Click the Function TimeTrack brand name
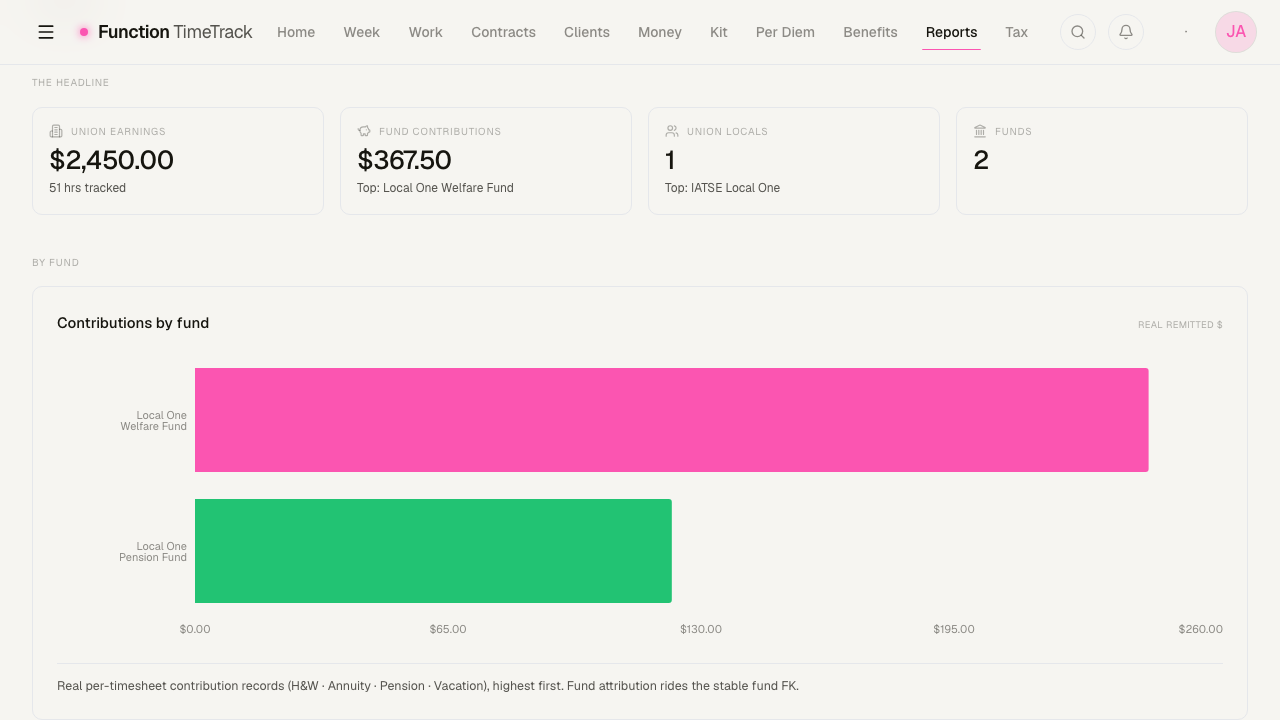This screenshot has width=1280, height=720. pyautogui.click(x=175, y=32)
